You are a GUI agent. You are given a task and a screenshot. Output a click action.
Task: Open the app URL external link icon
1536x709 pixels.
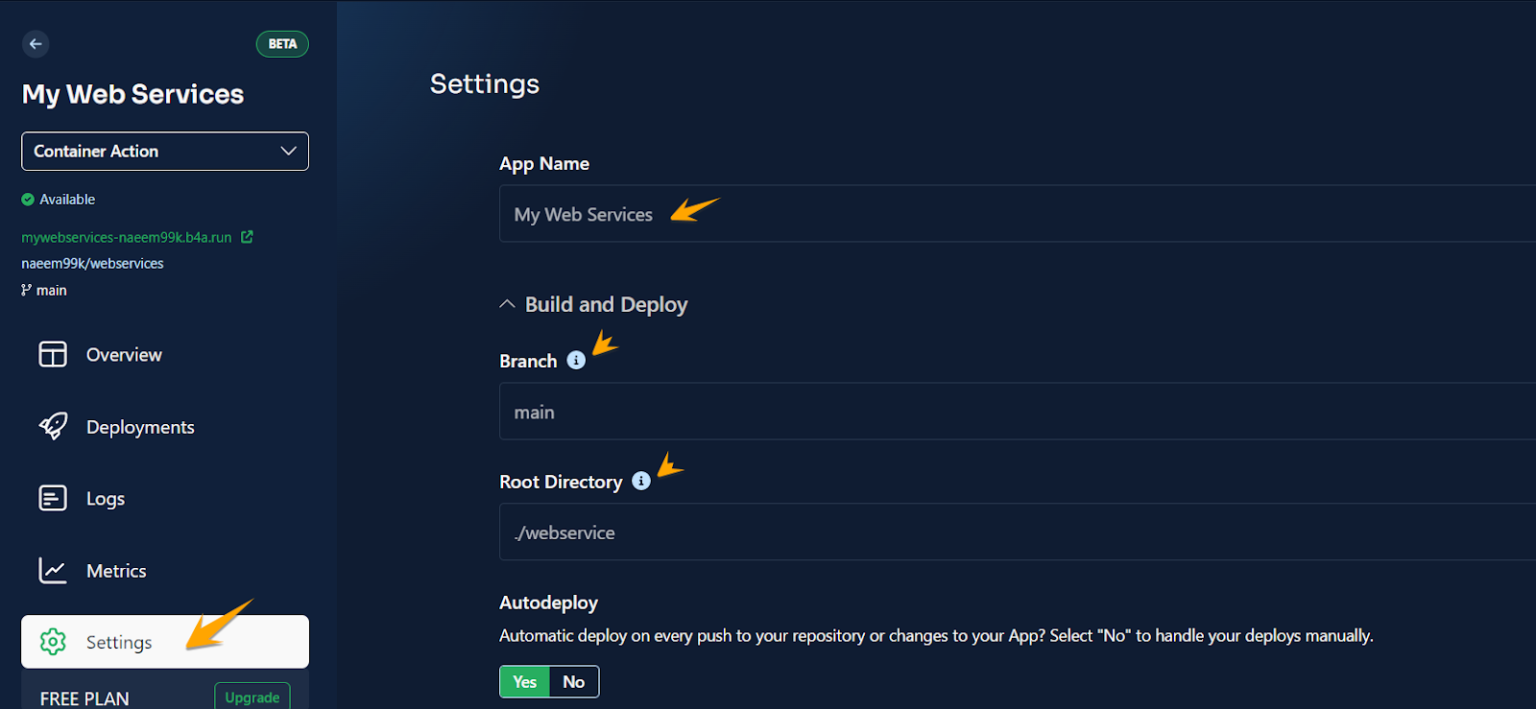tap(248, 237)
